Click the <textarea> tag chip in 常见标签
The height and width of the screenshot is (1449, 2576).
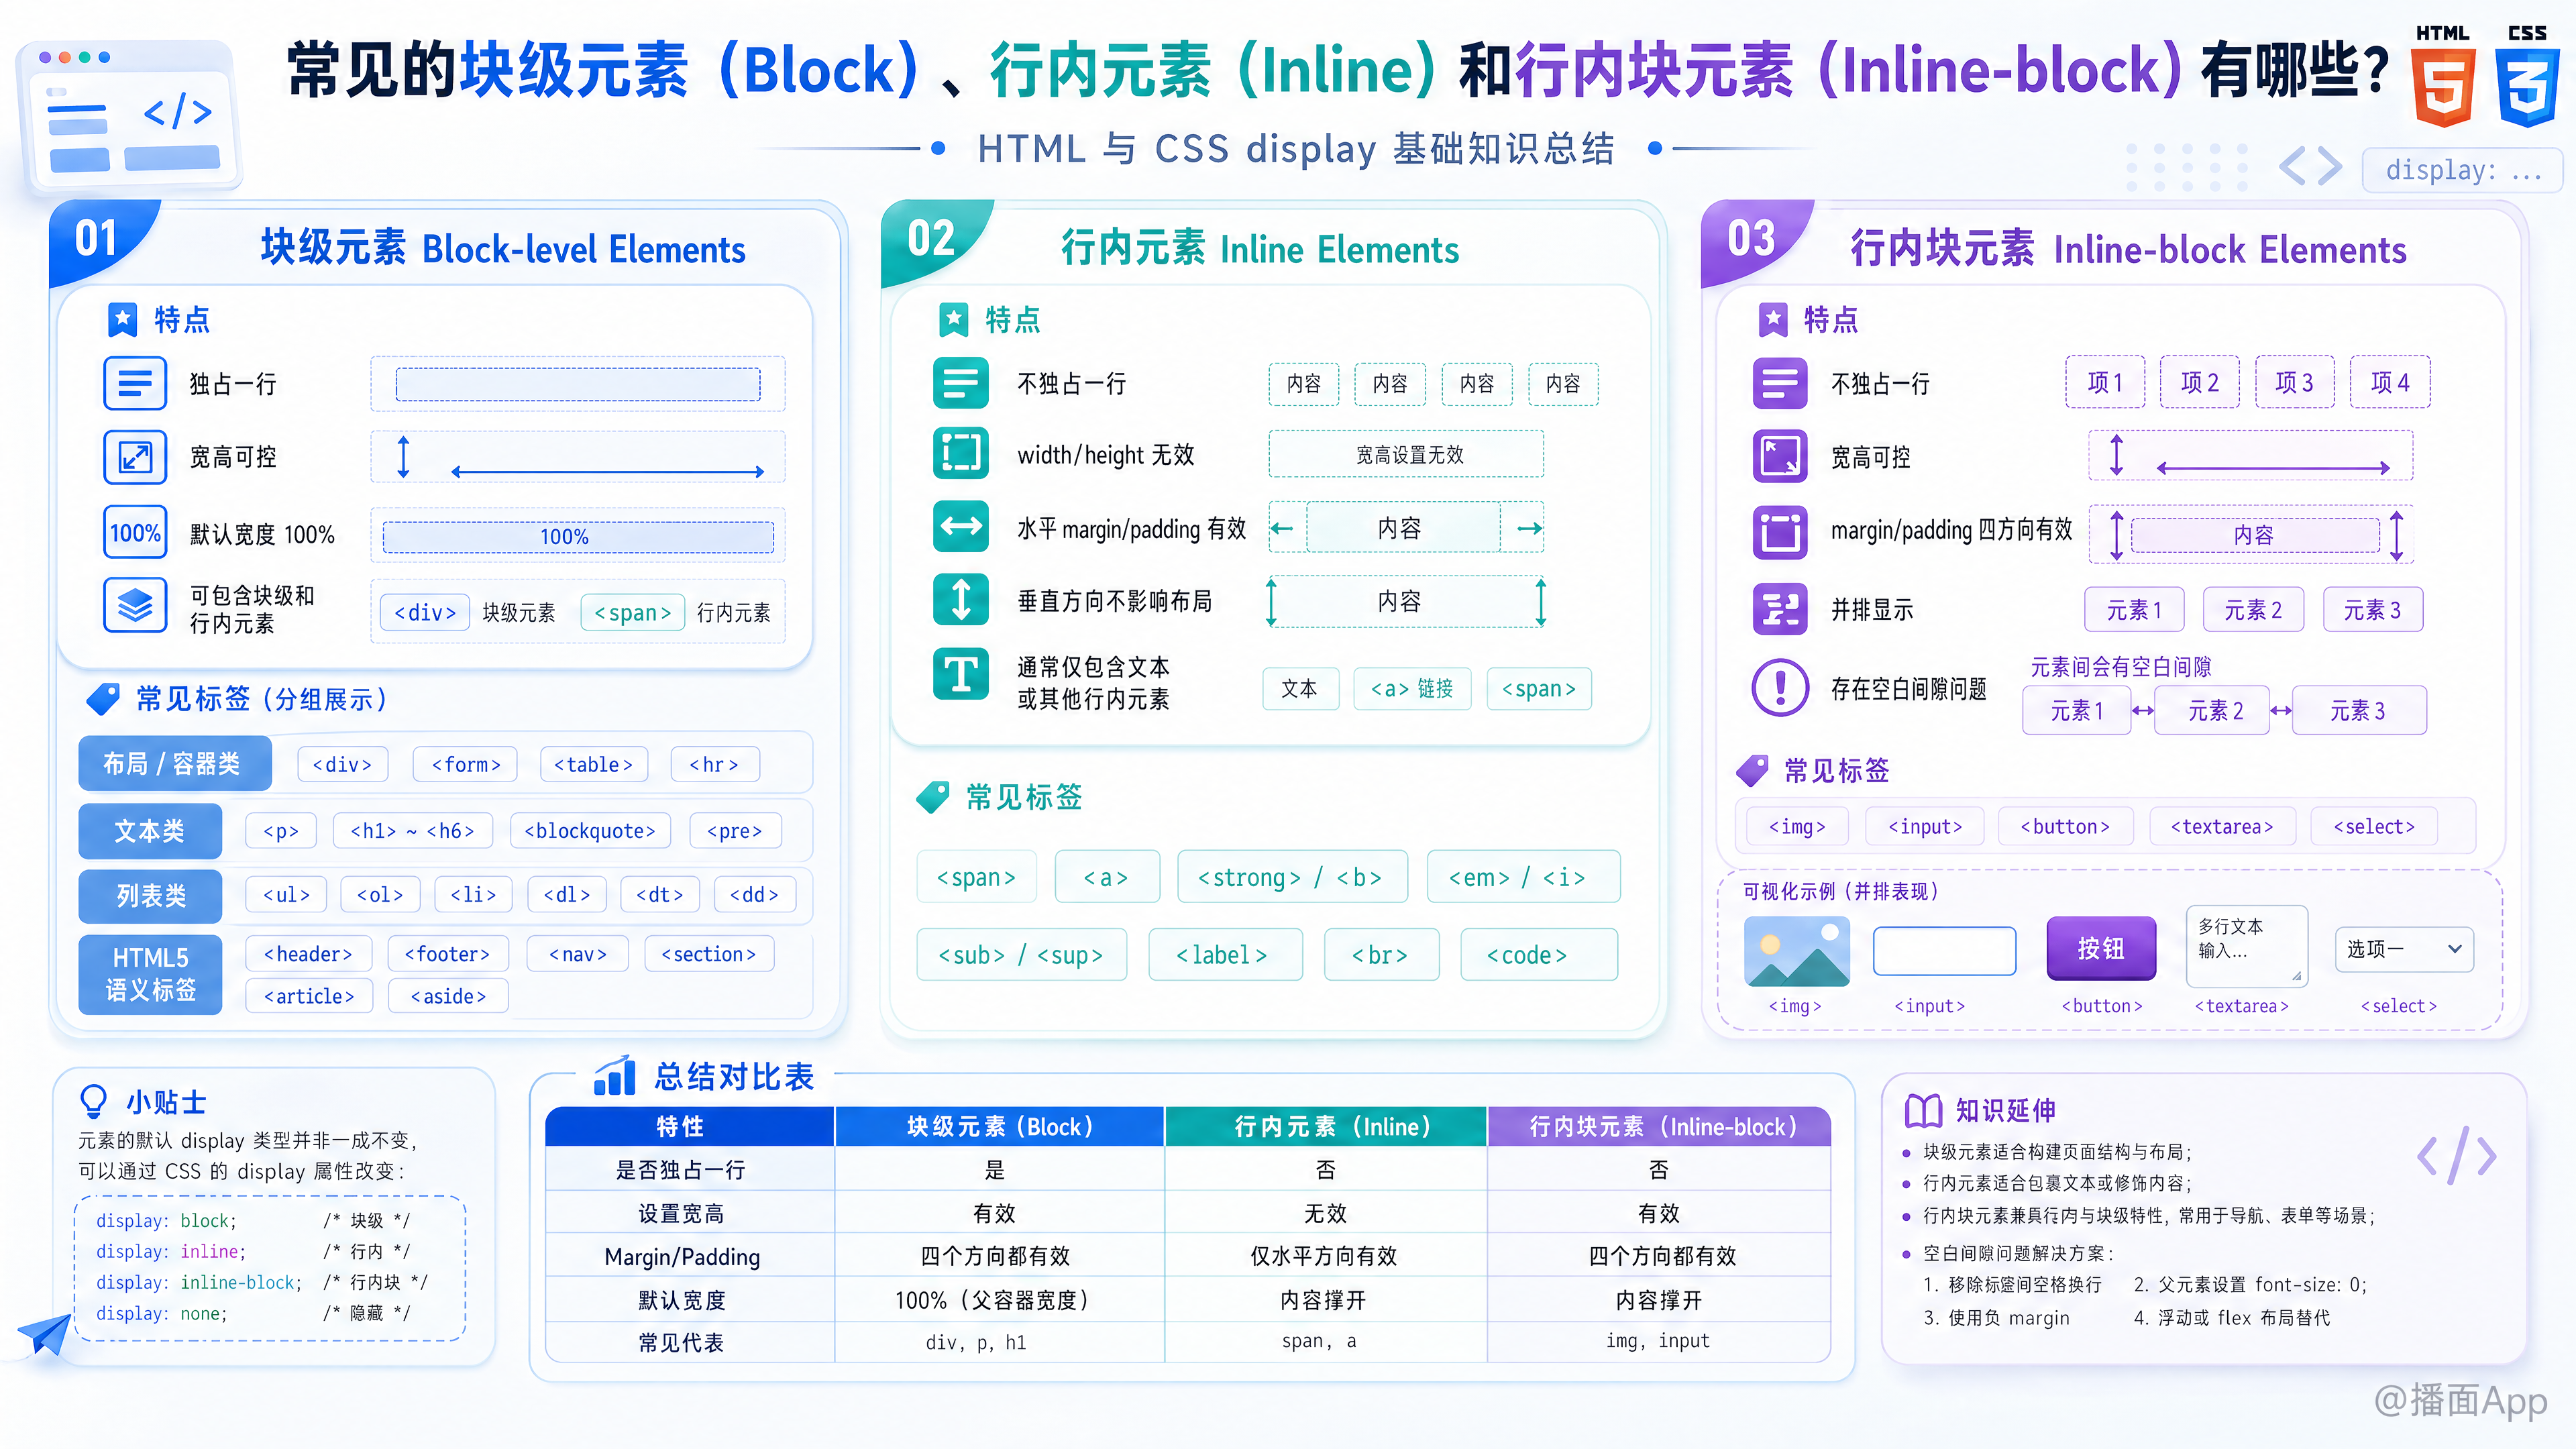2222,827
